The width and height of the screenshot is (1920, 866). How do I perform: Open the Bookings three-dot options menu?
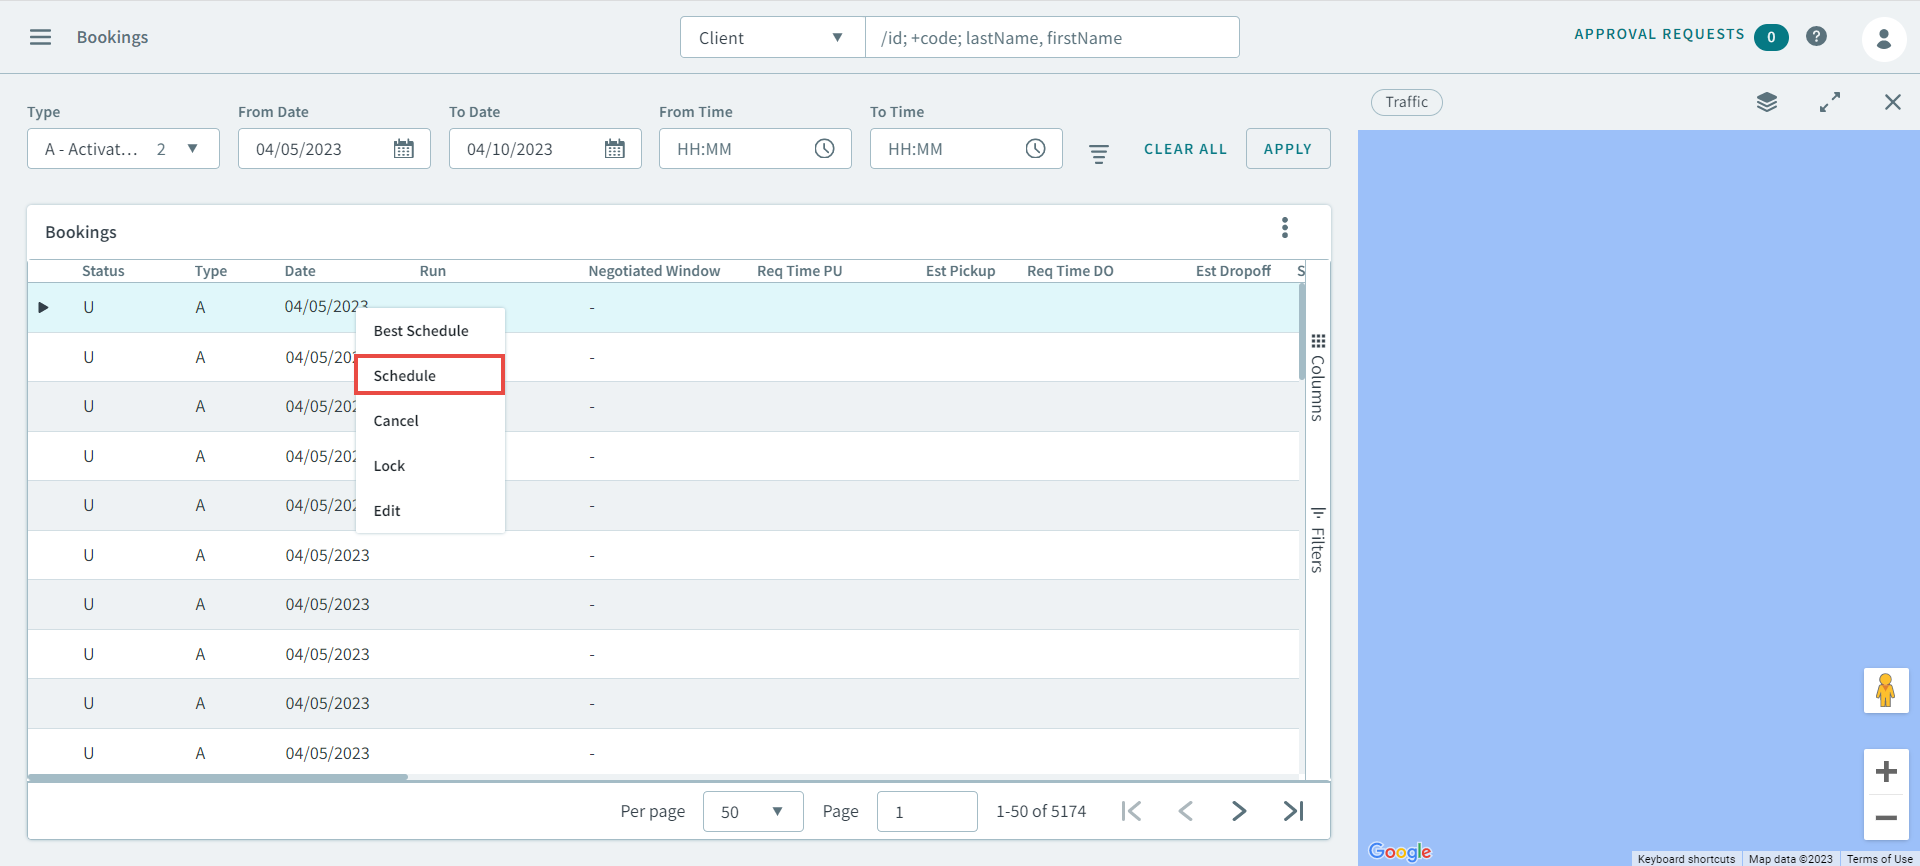[1285, 228]
